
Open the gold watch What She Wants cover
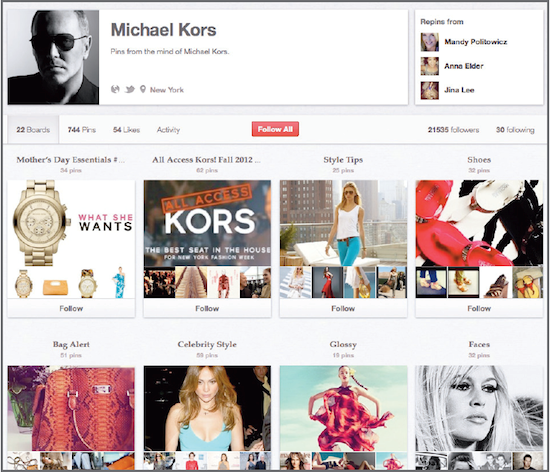71,223
